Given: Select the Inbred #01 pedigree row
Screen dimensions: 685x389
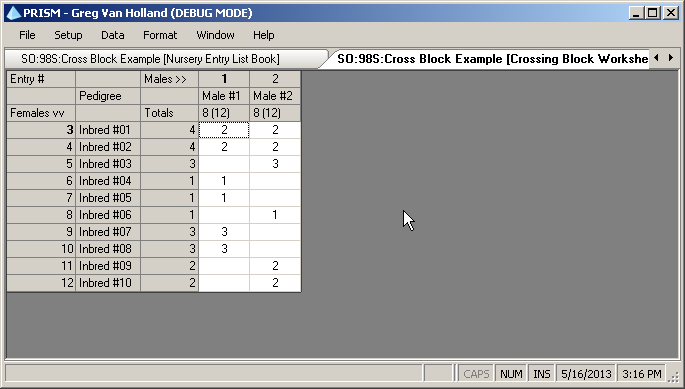Looking at the screenshot, I should click(x=108, y=130).
